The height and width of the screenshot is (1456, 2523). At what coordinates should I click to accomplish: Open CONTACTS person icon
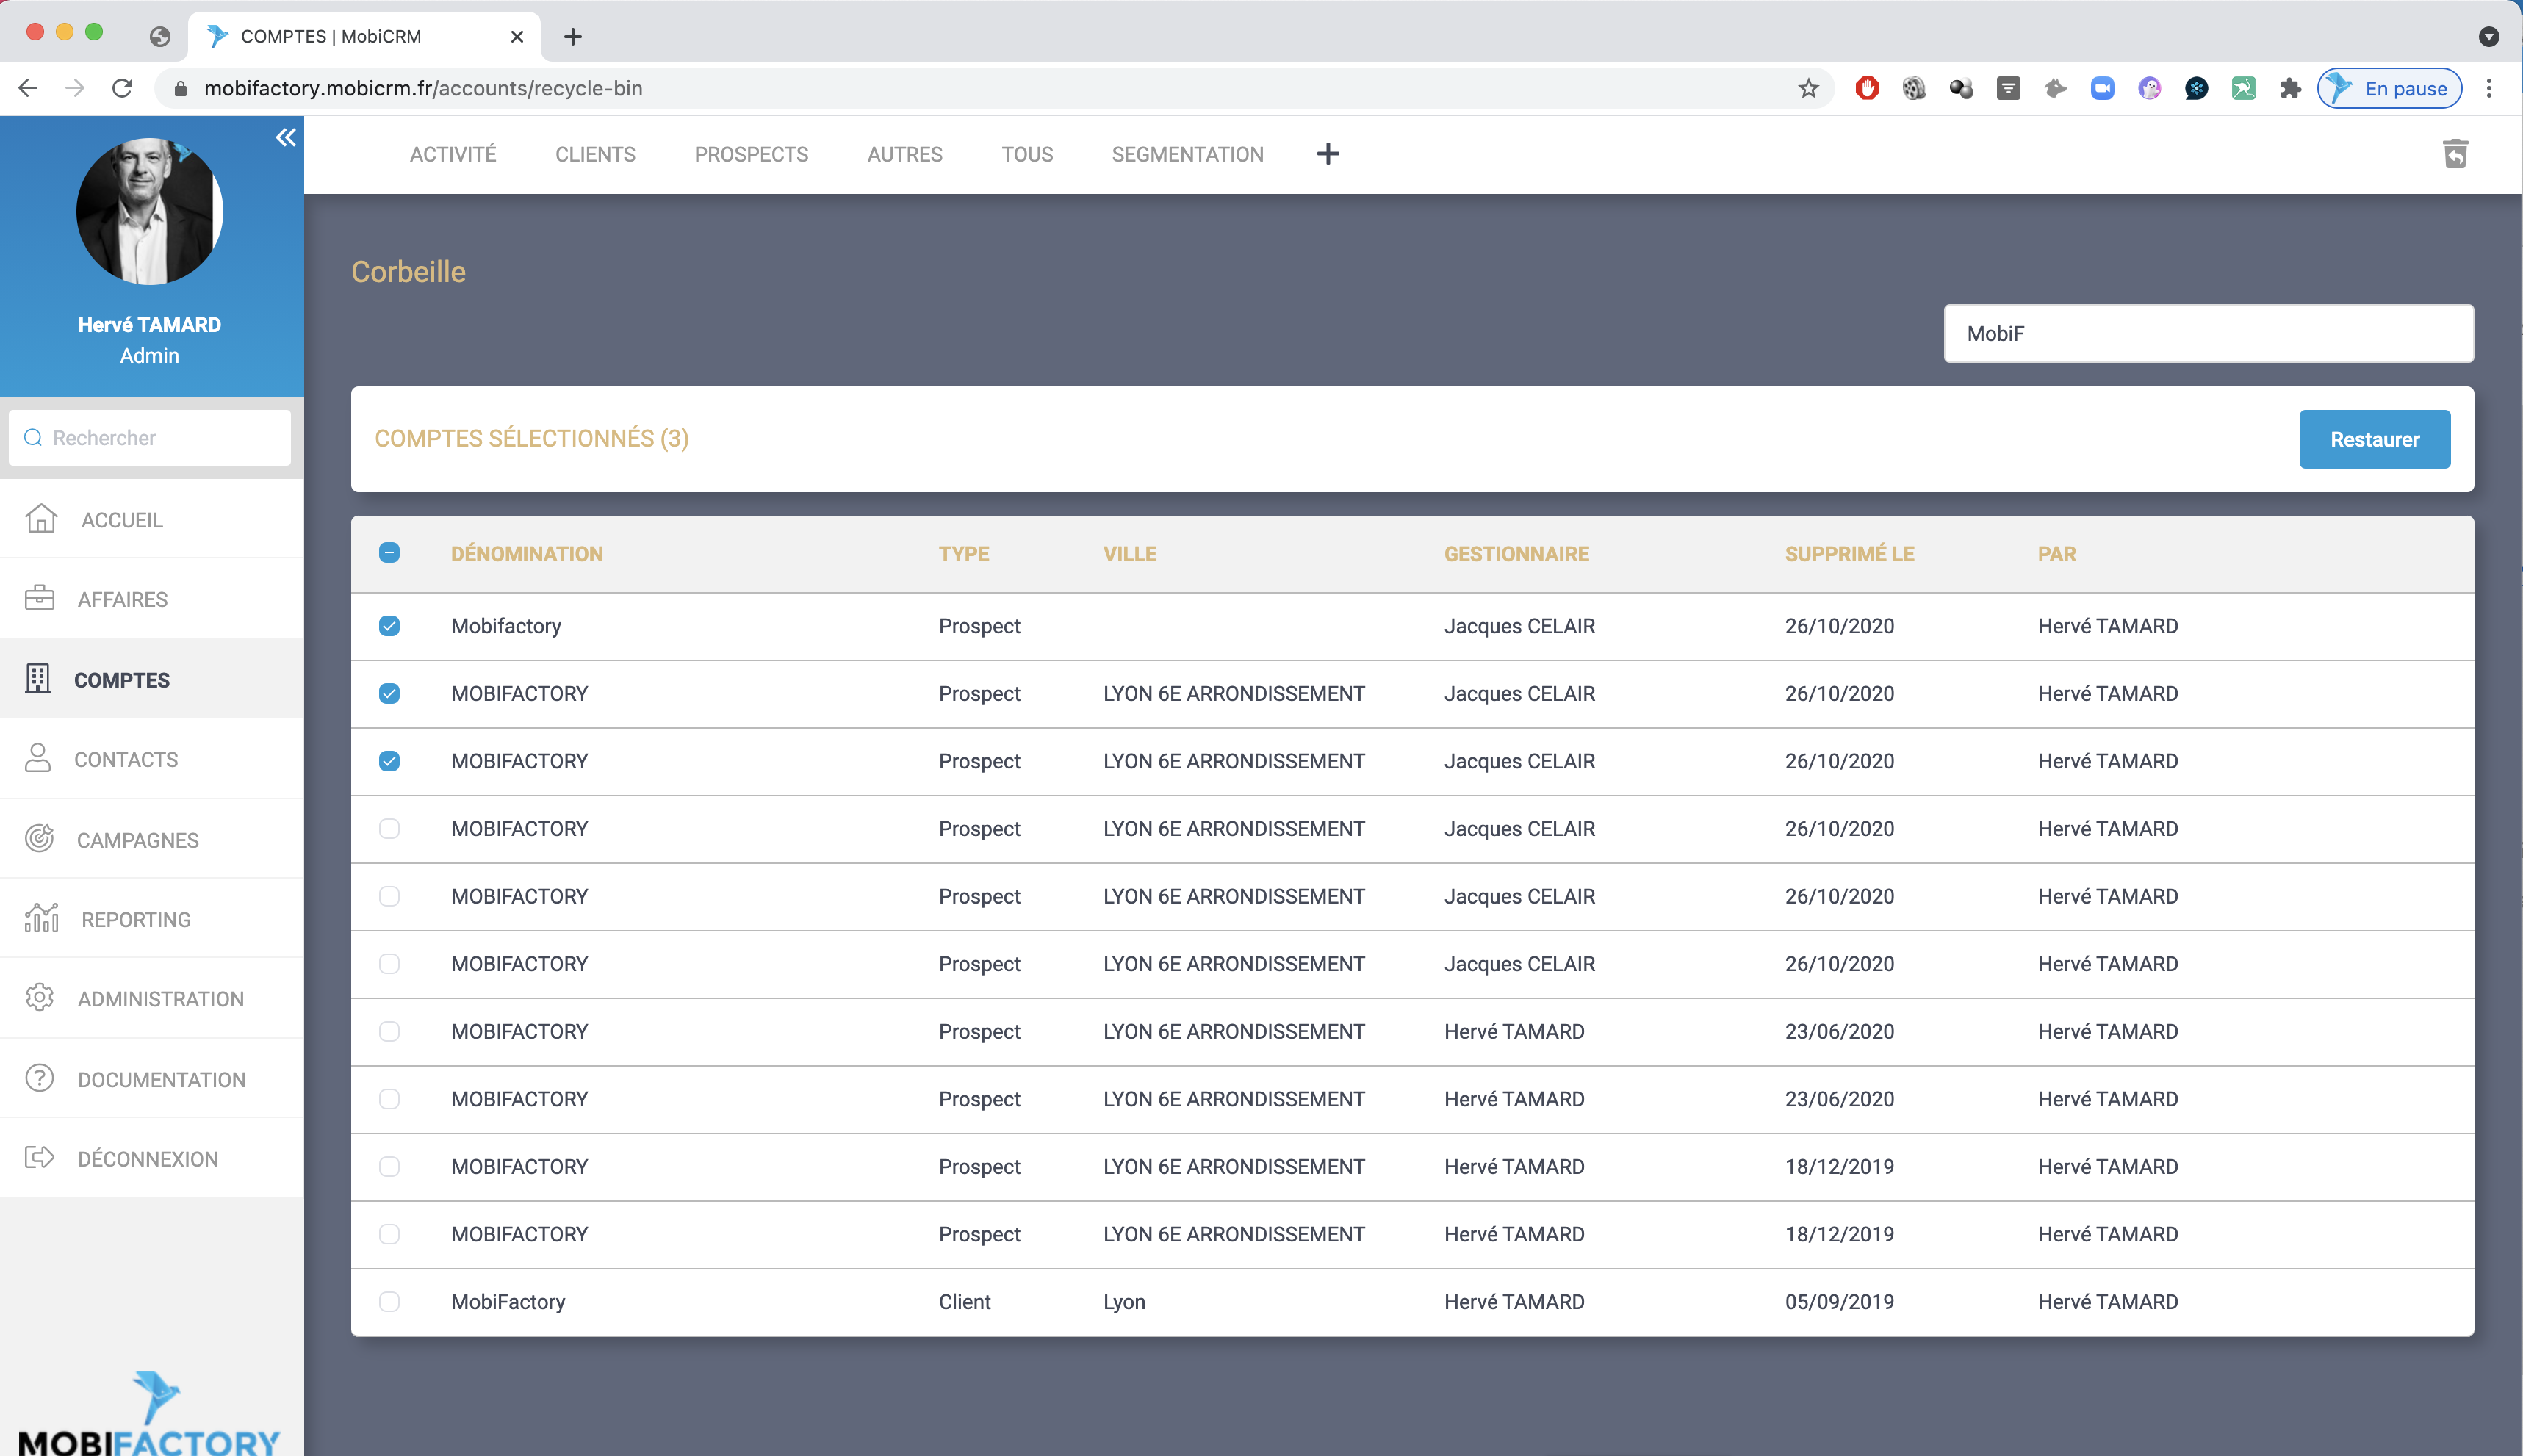[38, 759]
